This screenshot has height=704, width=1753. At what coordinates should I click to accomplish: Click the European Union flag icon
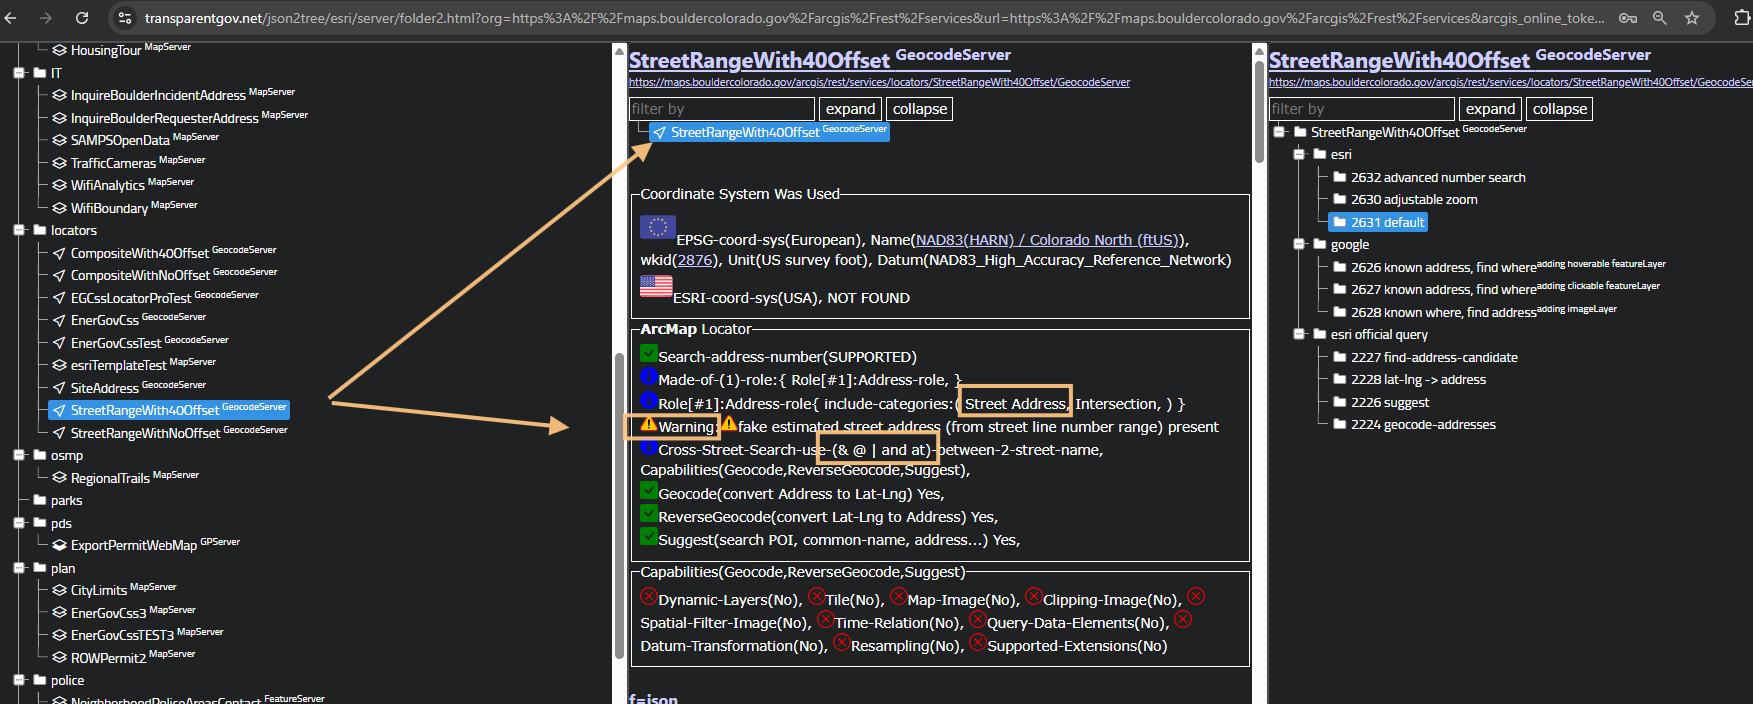click(657, 228)
